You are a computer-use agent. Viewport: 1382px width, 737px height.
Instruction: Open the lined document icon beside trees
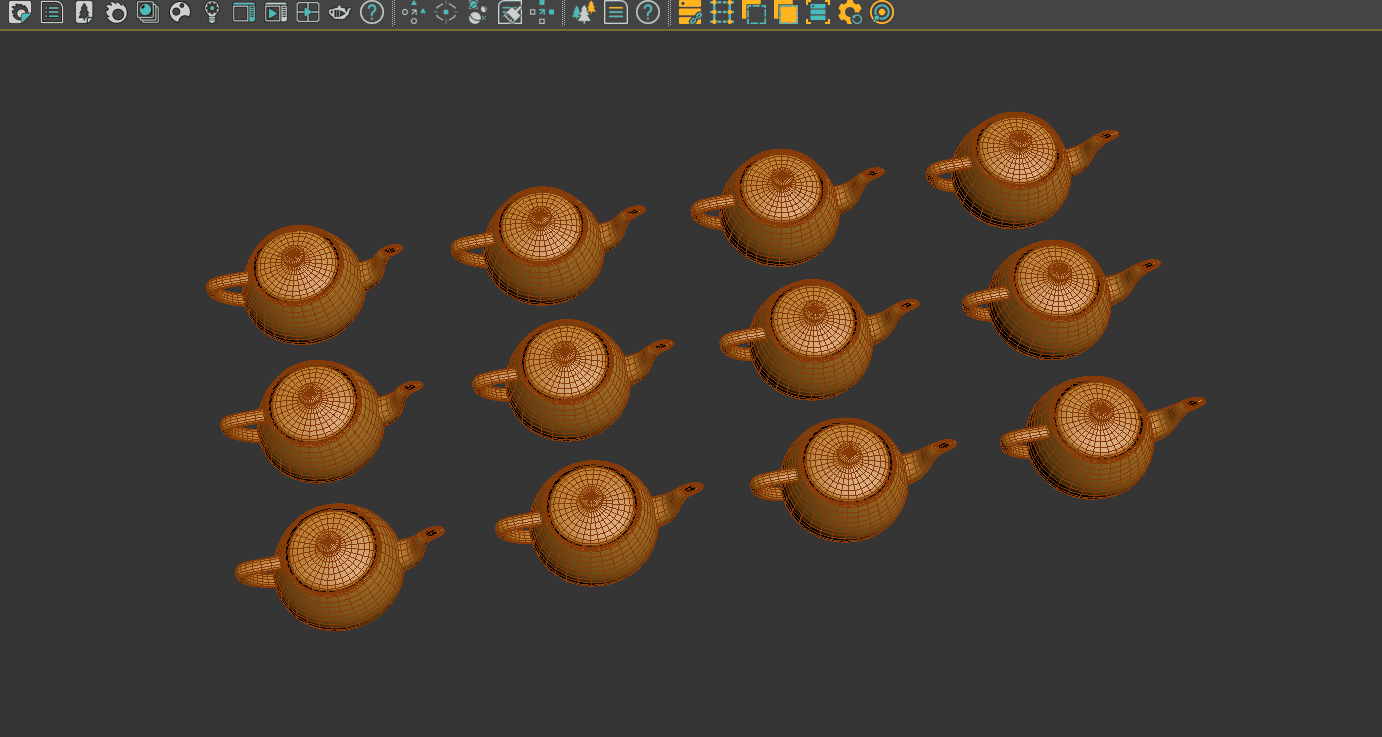click(x=616, y=13)
